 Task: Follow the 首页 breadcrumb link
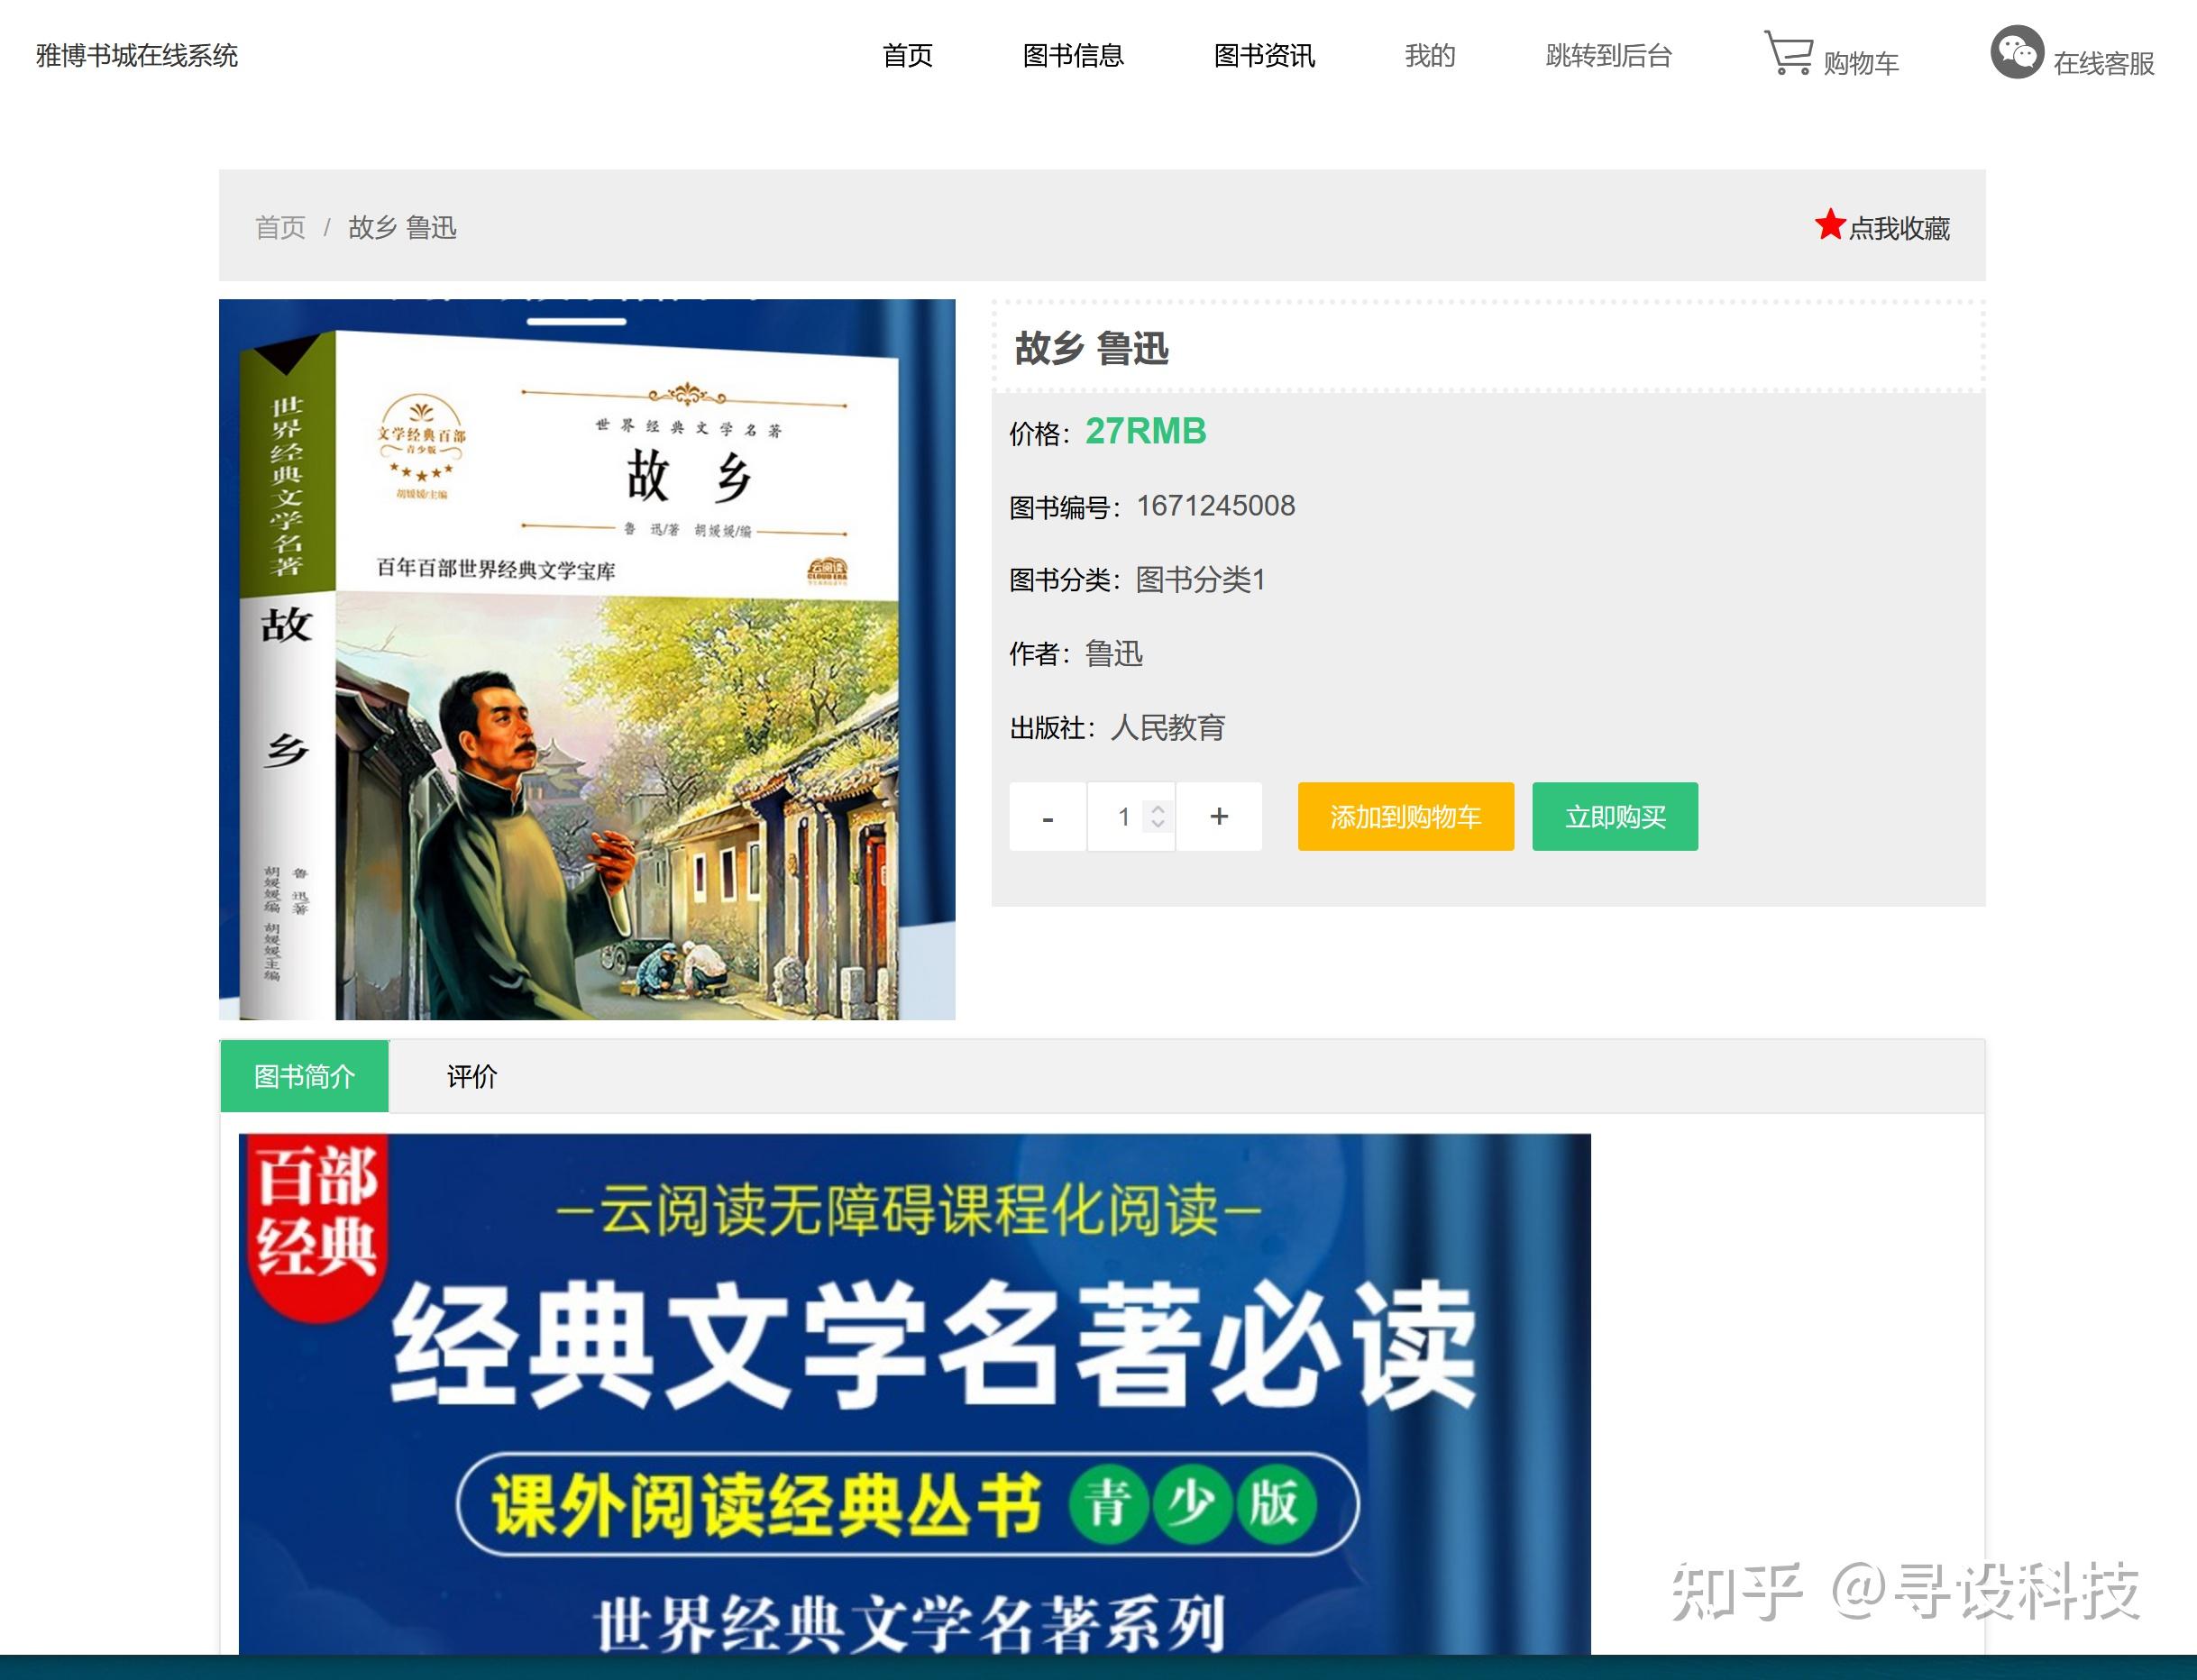(280, 228)
